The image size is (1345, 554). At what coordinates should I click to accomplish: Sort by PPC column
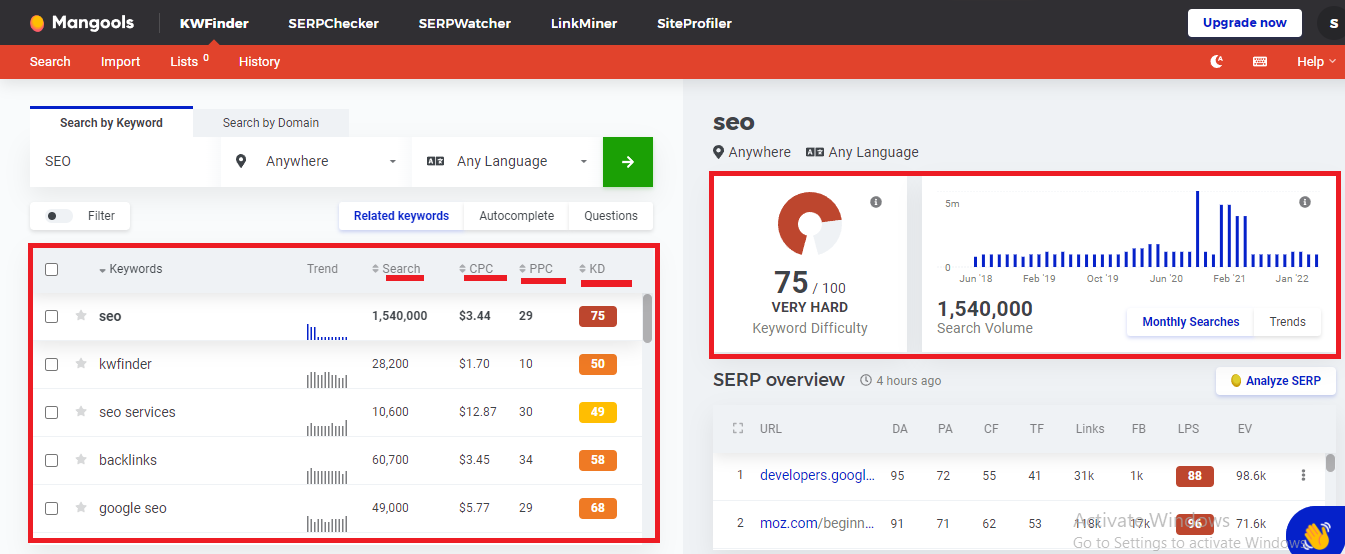536,269
